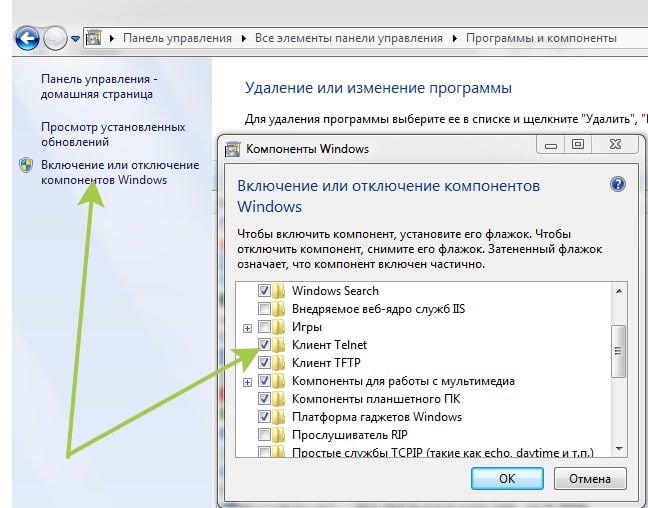Open Панель управления breadcrumb
Viewport: 648px width, 508px height.
pos(177,38)
